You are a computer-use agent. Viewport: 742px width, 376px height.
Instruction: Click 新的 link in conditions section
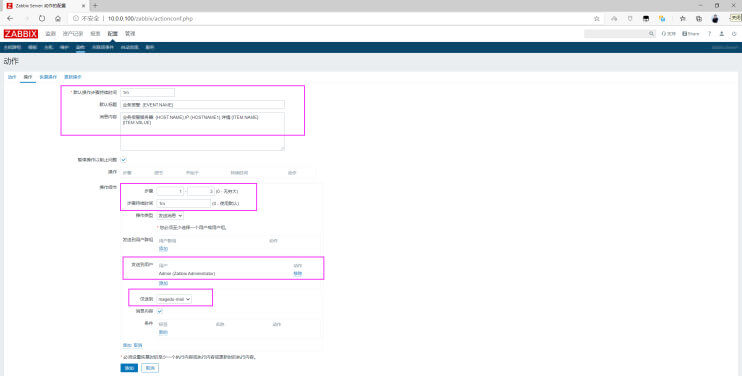(163, 332)
